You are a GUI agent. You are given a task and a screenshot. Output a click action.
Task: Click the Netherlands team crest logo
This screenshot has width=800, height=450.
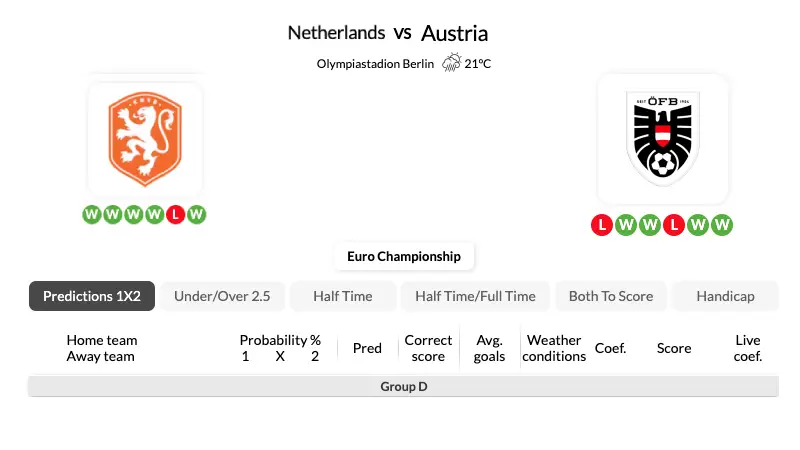click(145, 139)
